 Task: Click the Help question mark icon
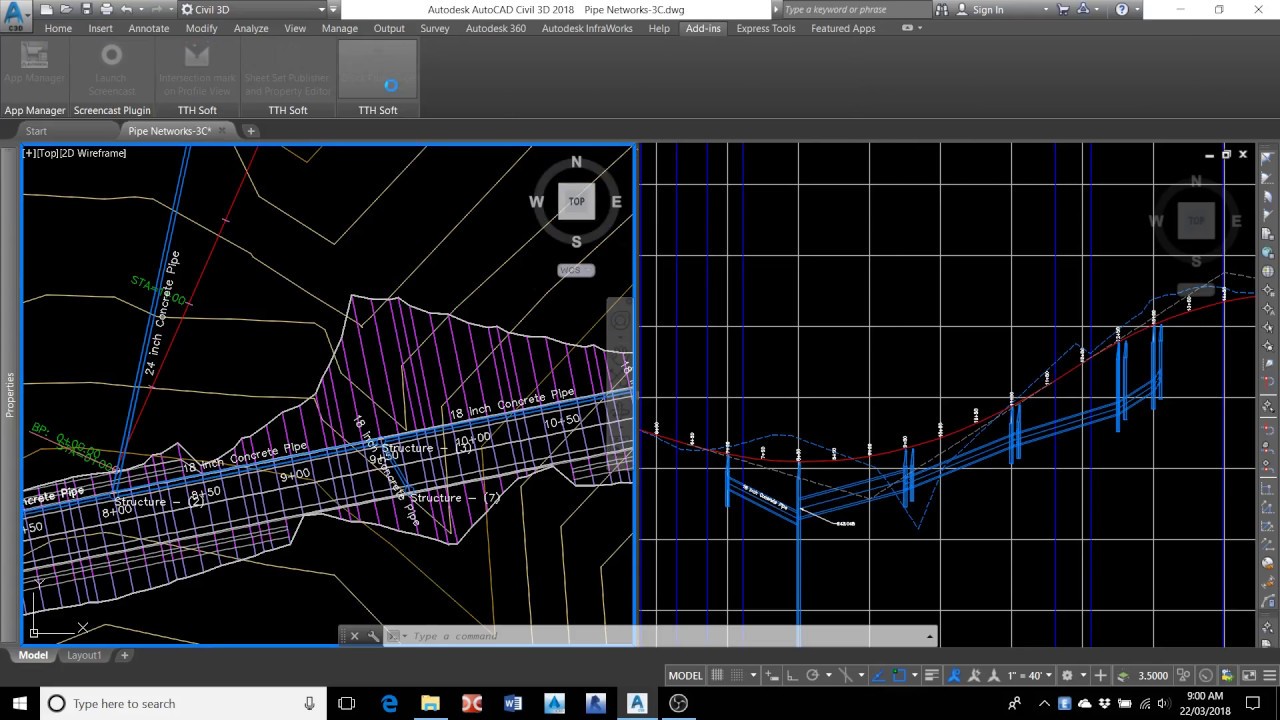pyautogui.click(x=1122, y=9)
